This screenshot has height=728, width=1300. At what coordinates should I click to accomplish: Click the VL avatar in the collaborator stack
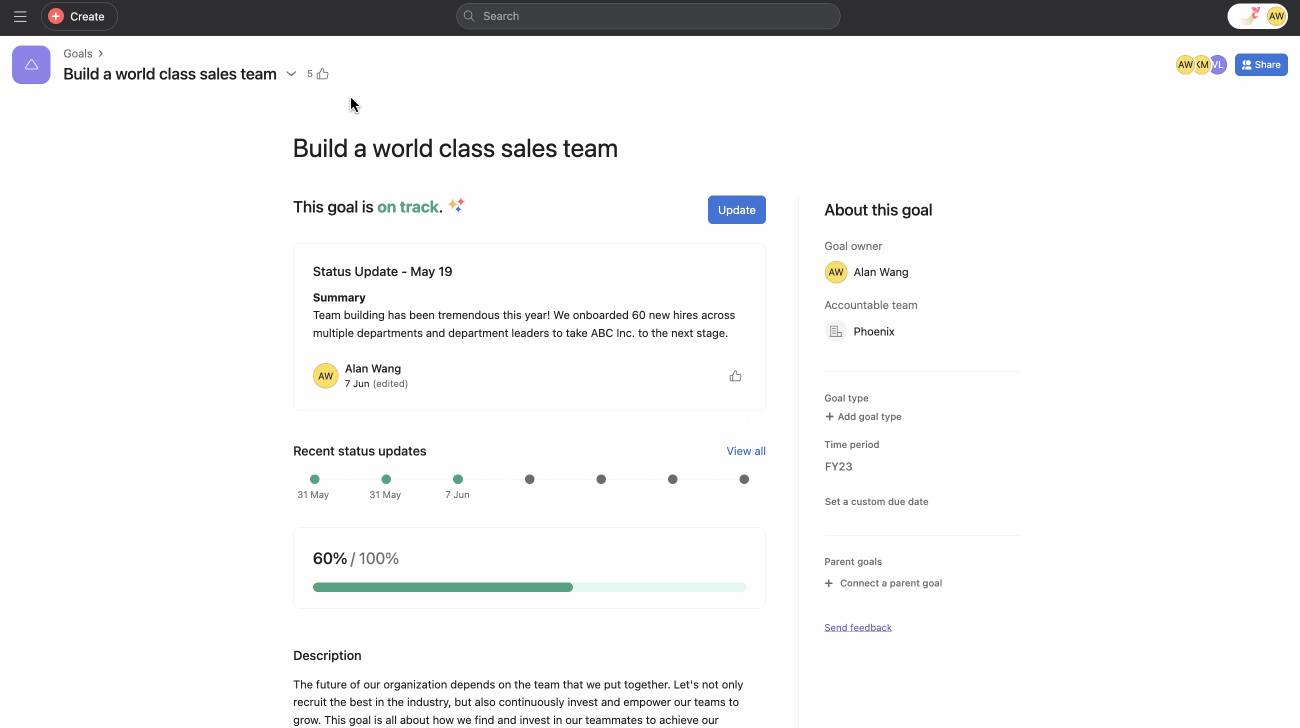tap(1218, 64)
